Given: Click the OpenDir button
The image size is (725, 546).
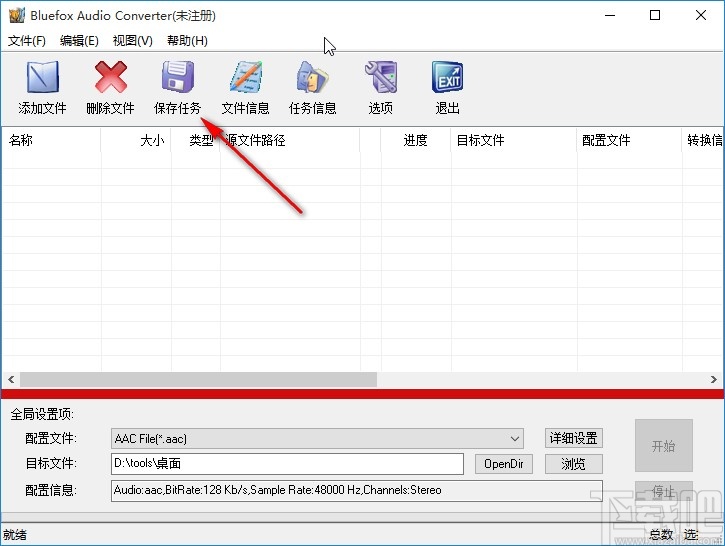Looking at the screenshot, I should pos(504,464).
